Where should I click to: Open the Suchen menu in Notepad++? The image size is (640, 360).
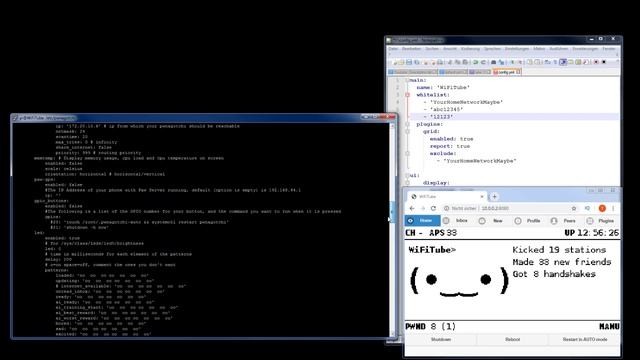432,49
